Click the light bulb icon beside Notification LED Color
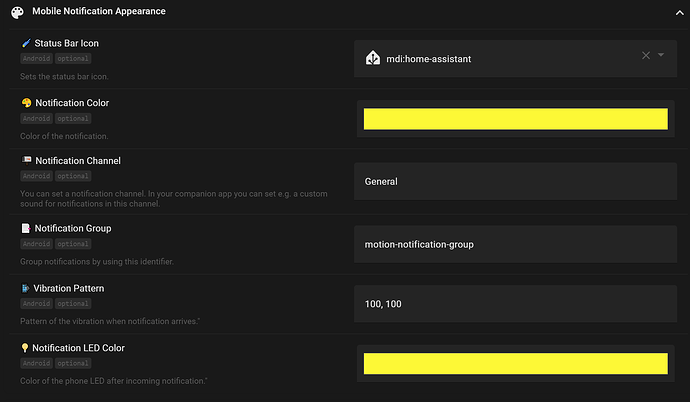The width and height of the screenshot is (690, 402). [x=25, y=347]
